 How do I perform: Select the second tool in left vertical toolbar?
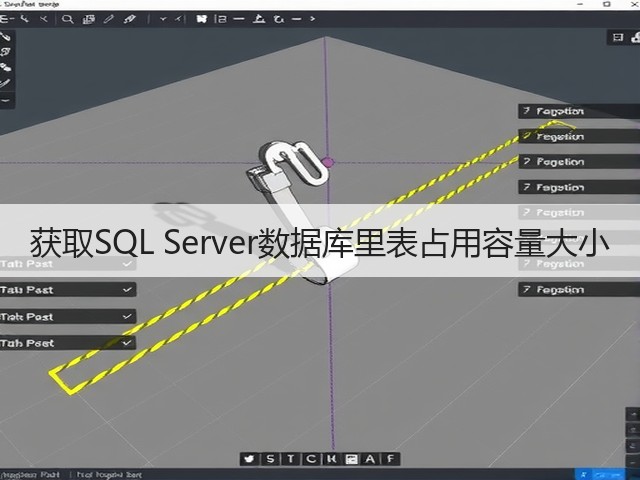click(5, 52)
